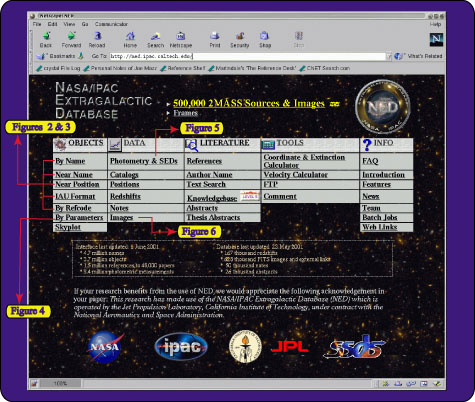Image resolution: width=475 pixels, height=402 pixels.
Task: Follow the Near Position objects link
Action: click(x=77, y=184)
